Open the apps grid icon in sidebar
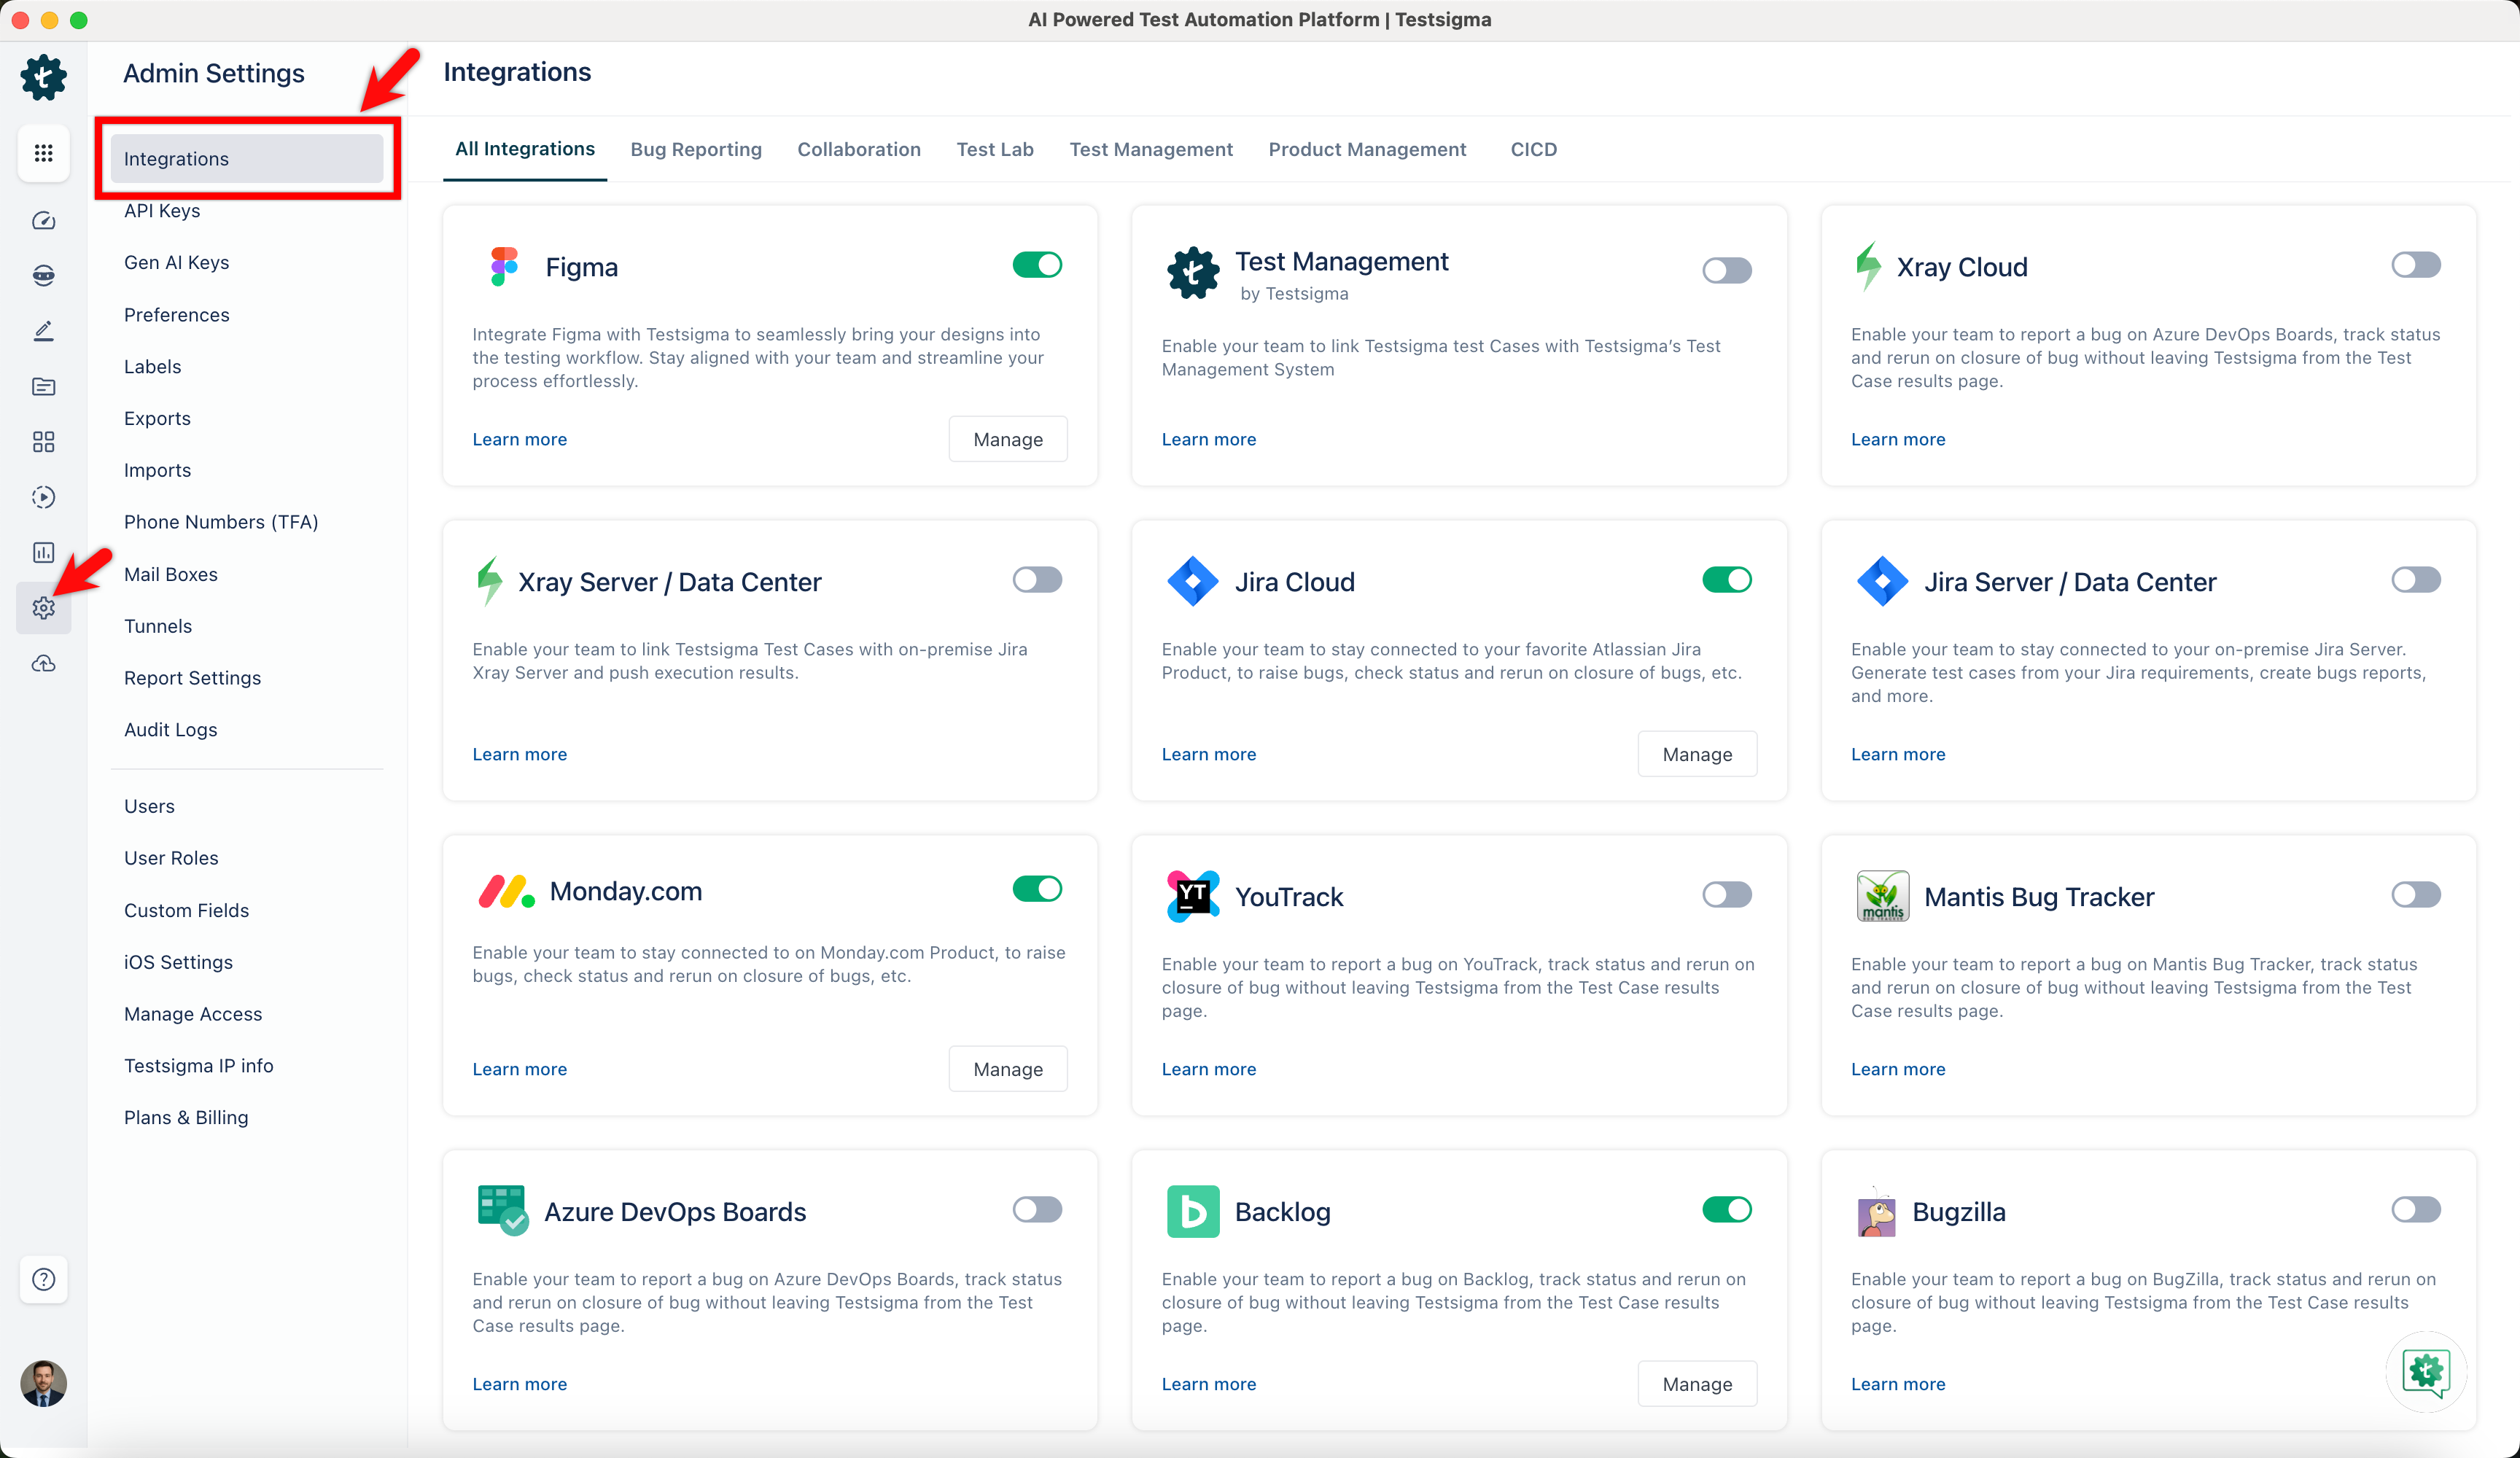Screen dimensions: 2520x1458 [x=43, y=153]
